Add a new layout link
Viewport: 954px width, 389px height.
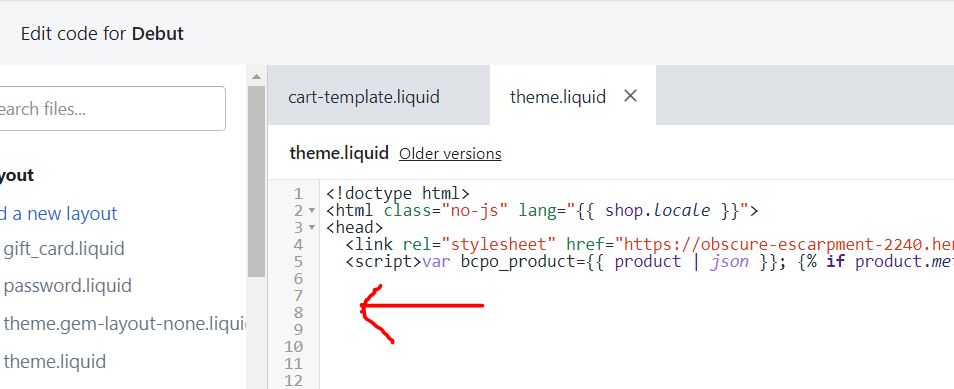[x=58, y=214]
